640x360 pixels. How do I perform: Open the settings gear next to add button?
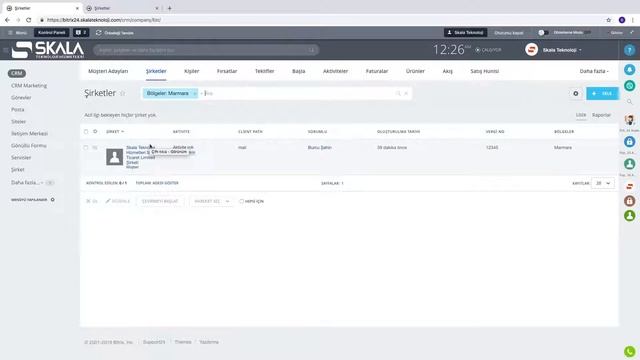coord(576,93)
